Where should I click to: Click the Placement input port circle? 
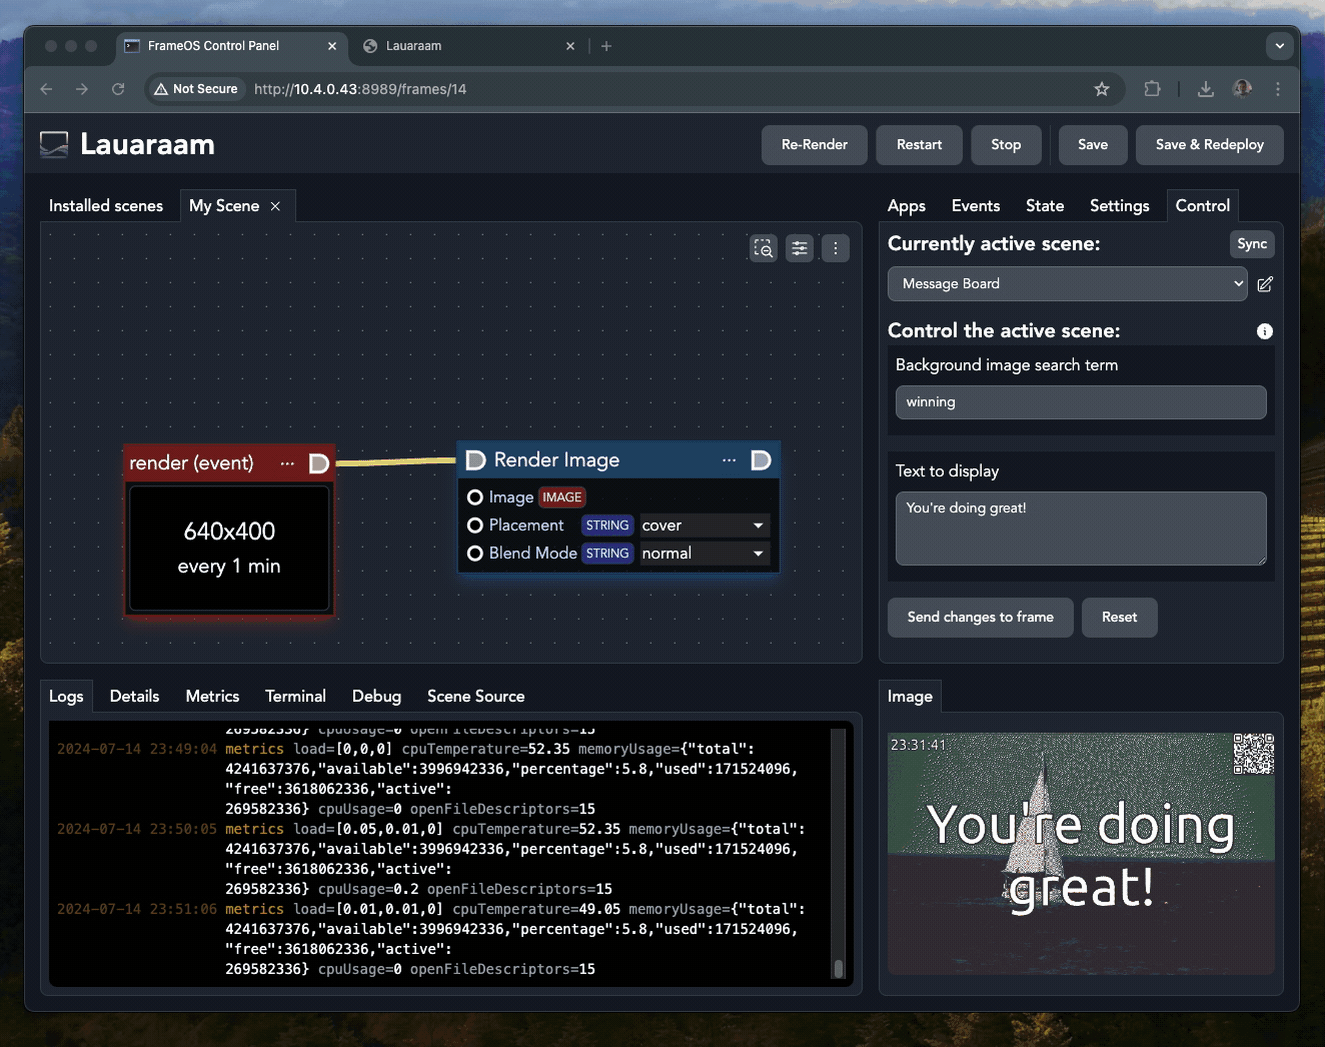[x=475, y=525]
